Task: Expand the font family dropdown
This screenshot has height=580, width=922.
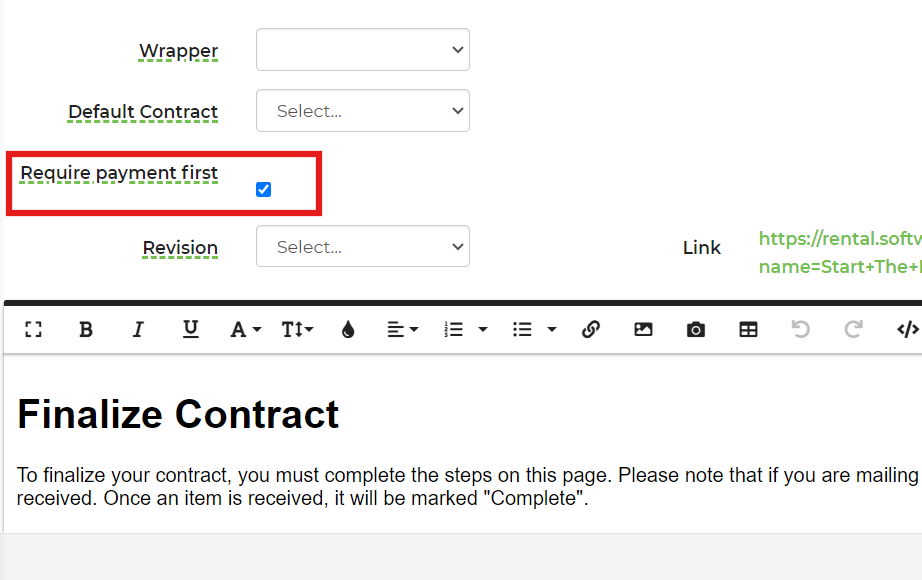Action: coord(245,330)
